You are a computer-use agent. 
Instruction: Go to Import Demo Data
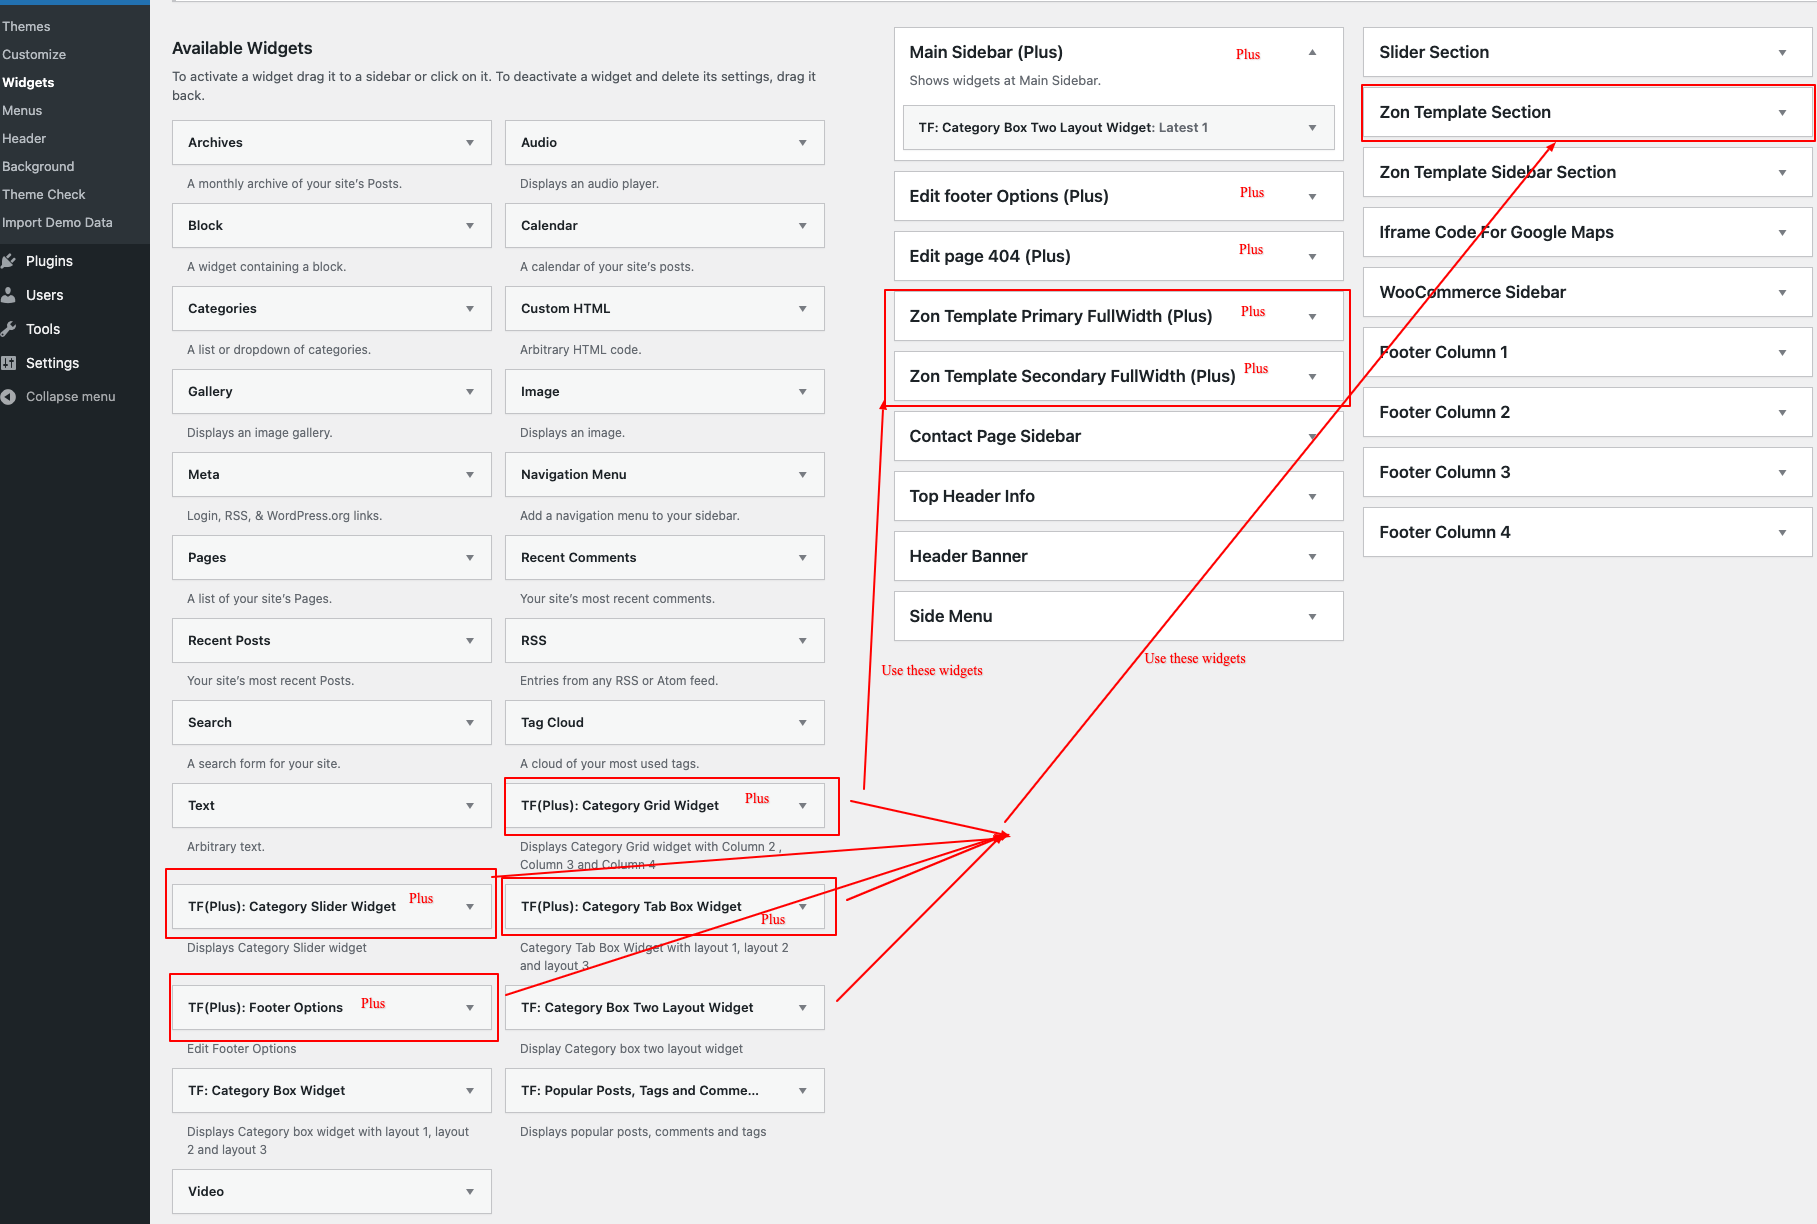57,223
